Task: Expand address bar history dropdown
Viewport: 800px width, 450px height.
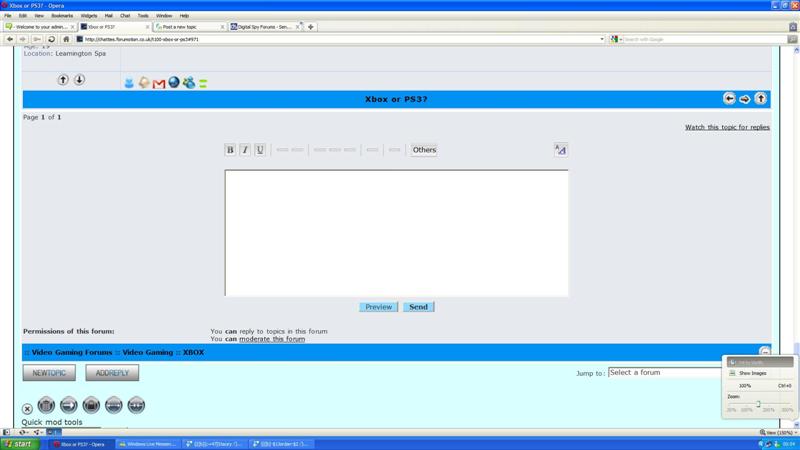Action: 602,39
